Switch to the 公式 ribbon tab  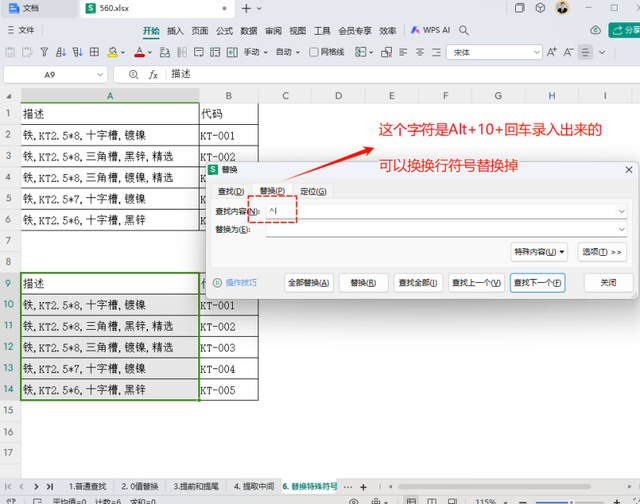click(224, 31)
